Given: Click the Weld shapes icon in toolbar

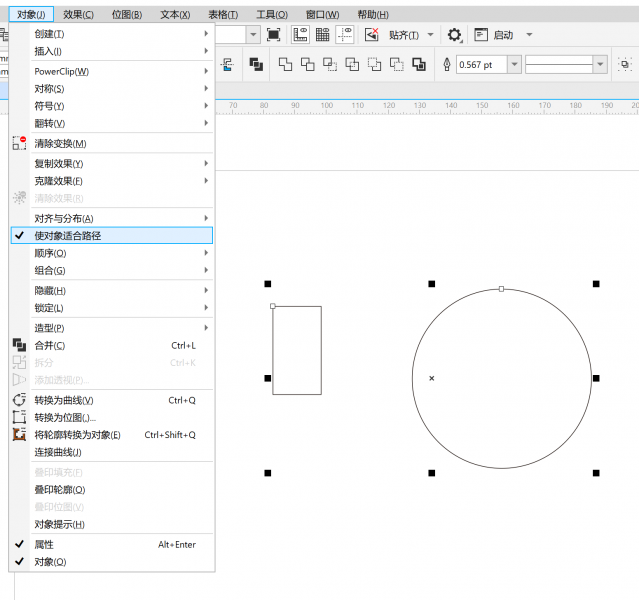Looking at the screenshot, I should click(x=285, y=64).
